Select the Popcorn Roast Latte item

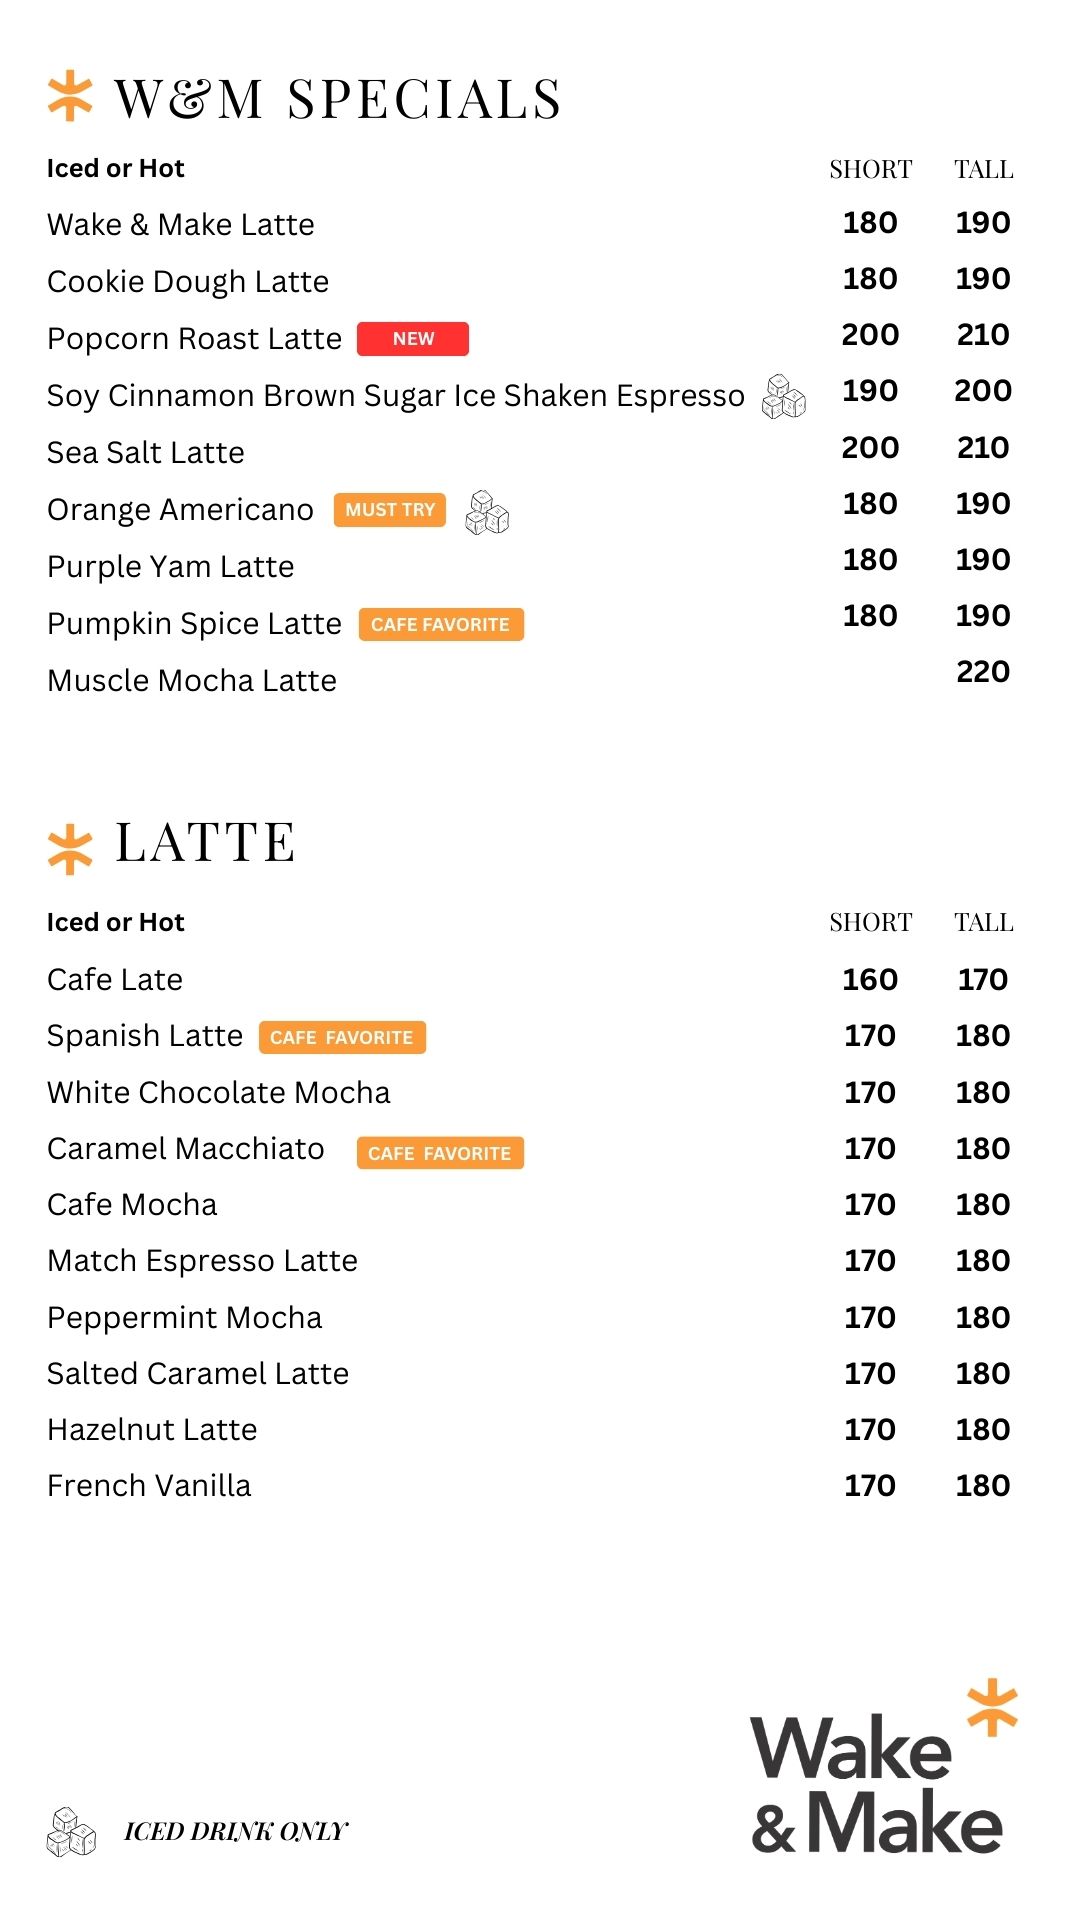[194, 339]
